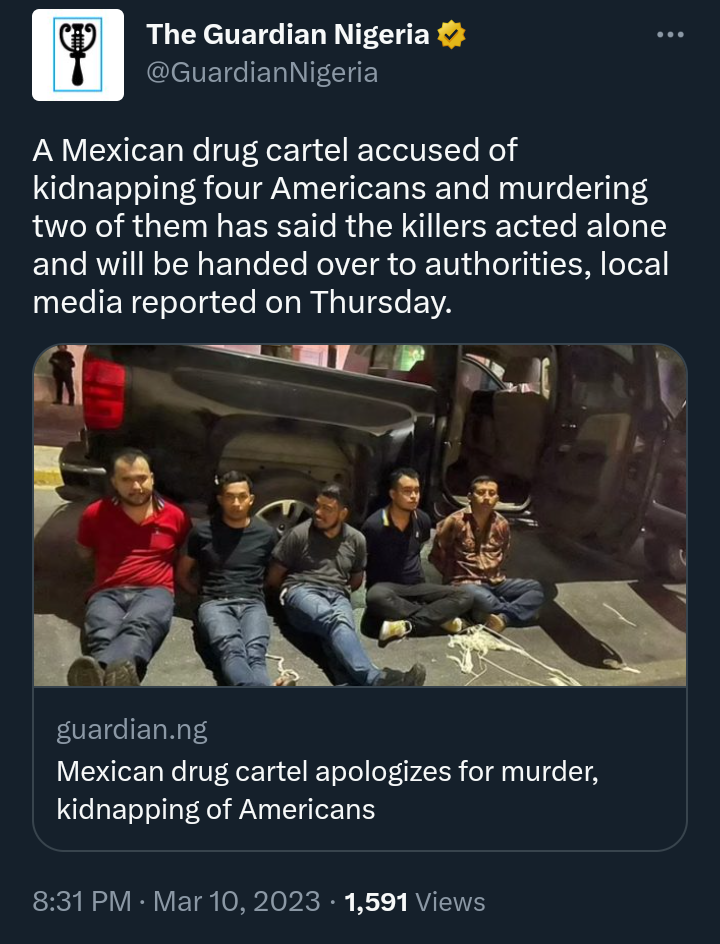Click 'media reported on Thursday.' in the tweet
This screenshot has width=720, height=944.
click(x=242, y=302)
